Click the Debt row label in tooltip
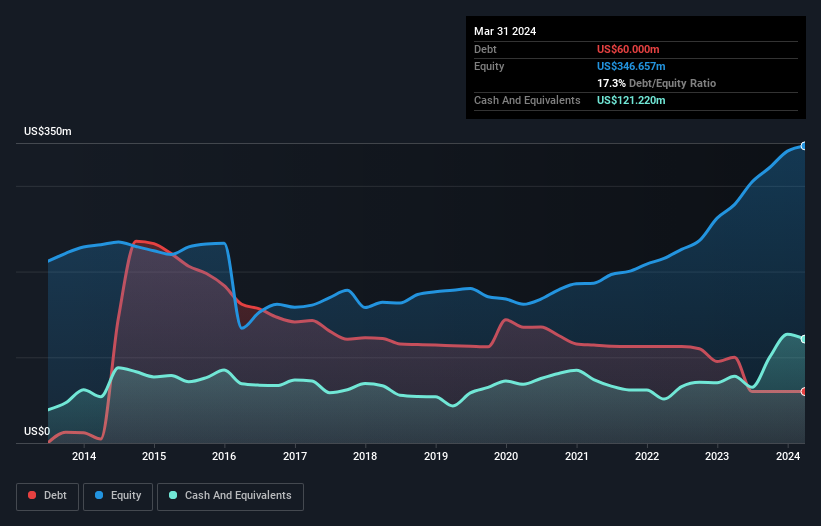This screenshot has width=821, height=526. pos(485,49)
